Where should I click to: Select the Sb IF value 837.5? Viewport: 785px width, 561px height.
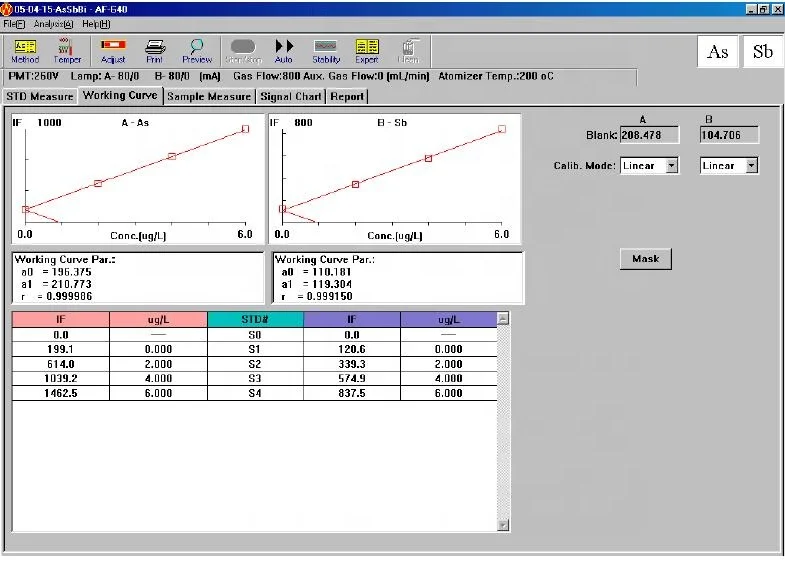[351, 393]
